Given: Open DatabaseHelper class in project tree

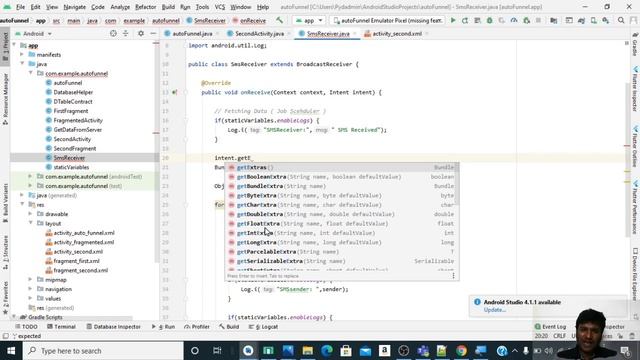Looking at the screenshot, I should click(73, 92).
